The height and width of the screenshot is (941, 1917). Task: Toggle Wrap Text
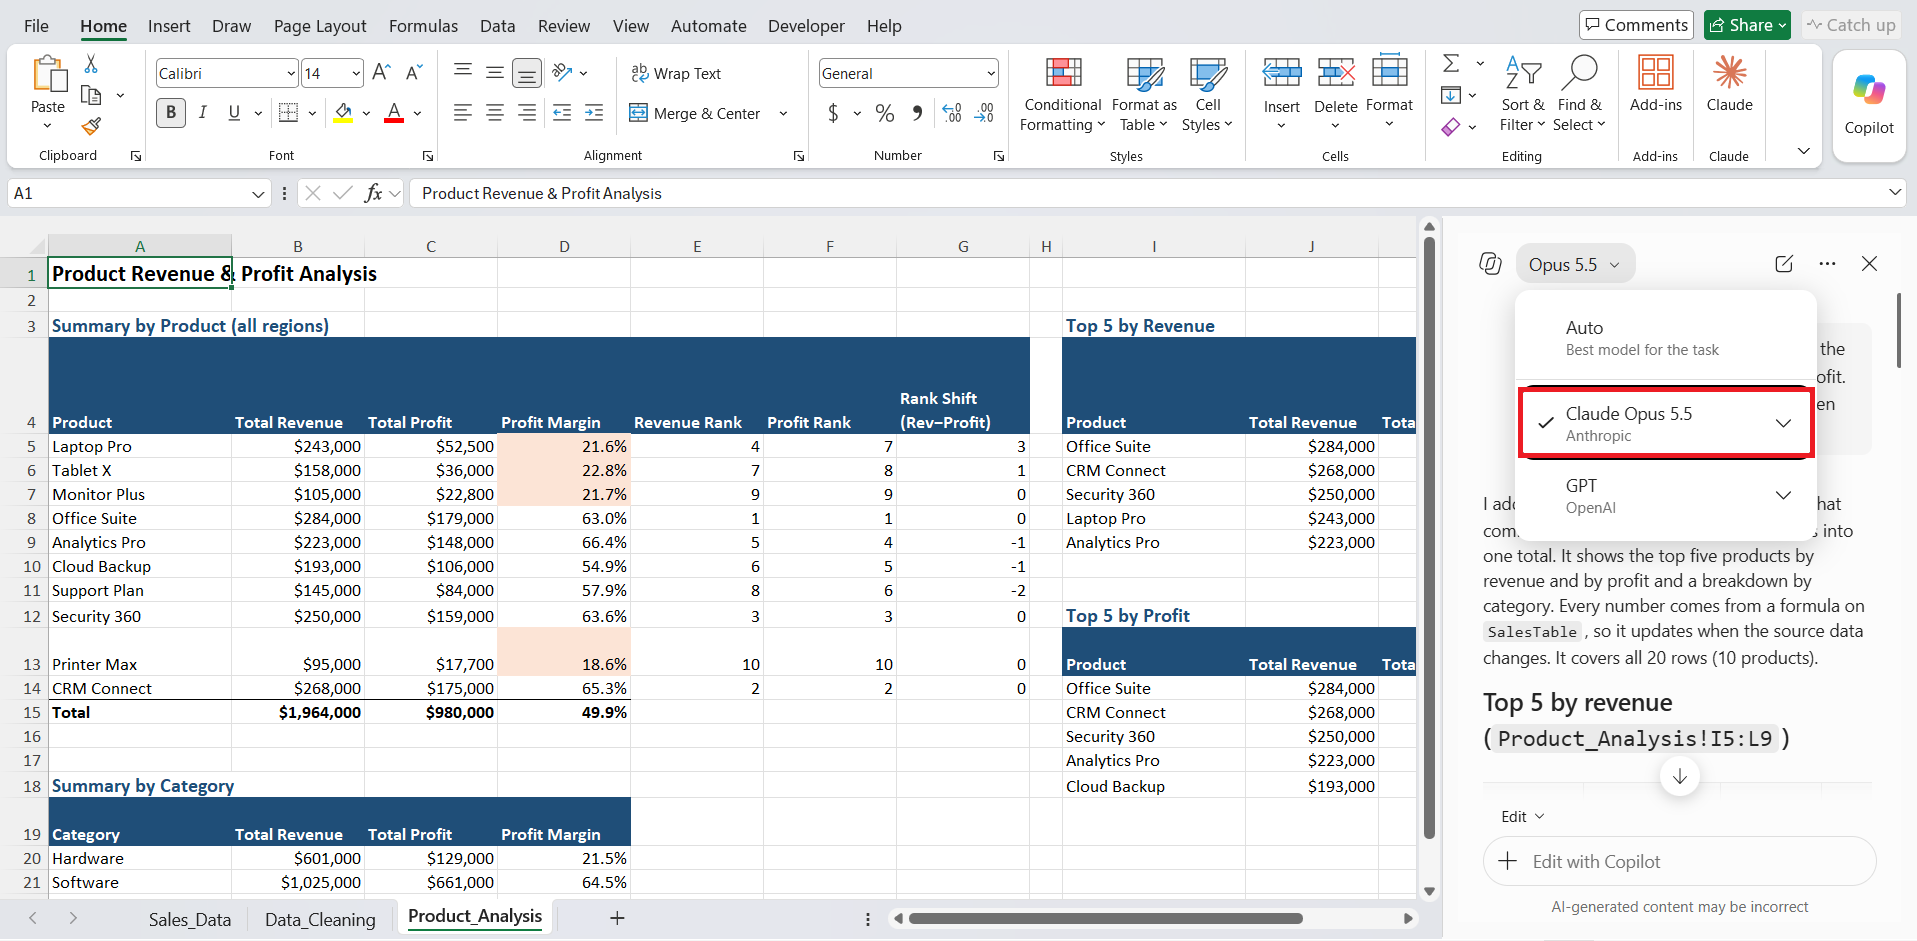click(x=676, y=73)
